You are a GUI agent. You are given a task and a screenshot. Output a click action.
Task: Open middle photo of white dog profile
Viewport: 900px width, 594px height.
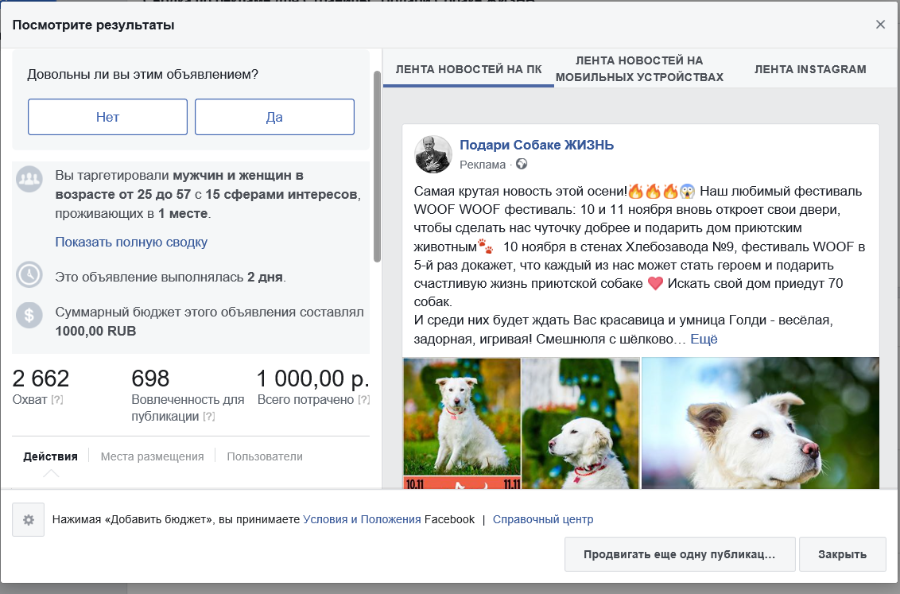click(581, 424)
